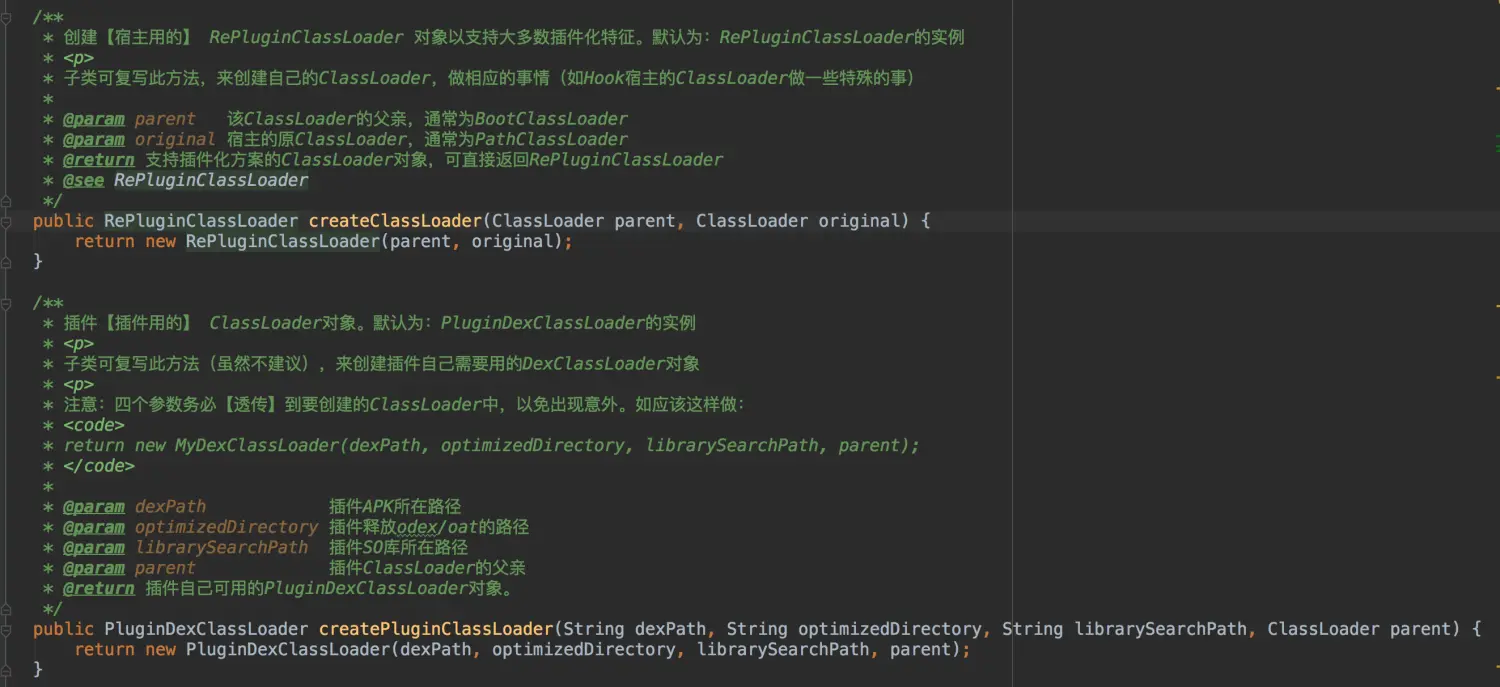Screen dimensions: 1500x687
Task: Click the RePluginClassLoader return type
Action: [201, 221]
